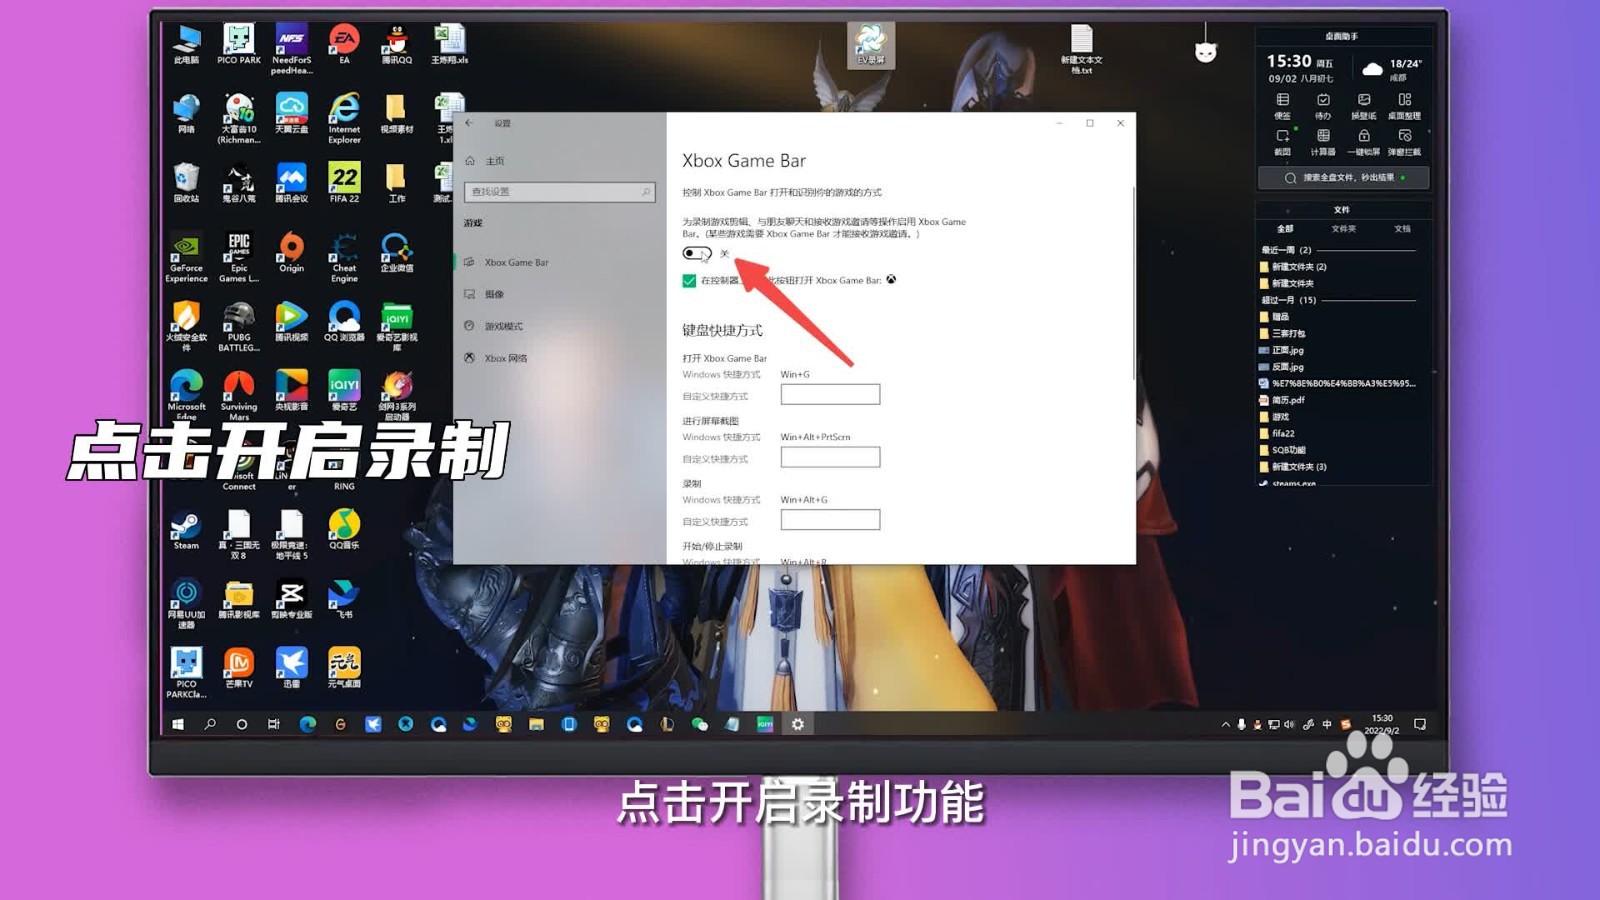
Task: Open 待办 in the desktop assistant widget
Action: [x=1323, y=105]
